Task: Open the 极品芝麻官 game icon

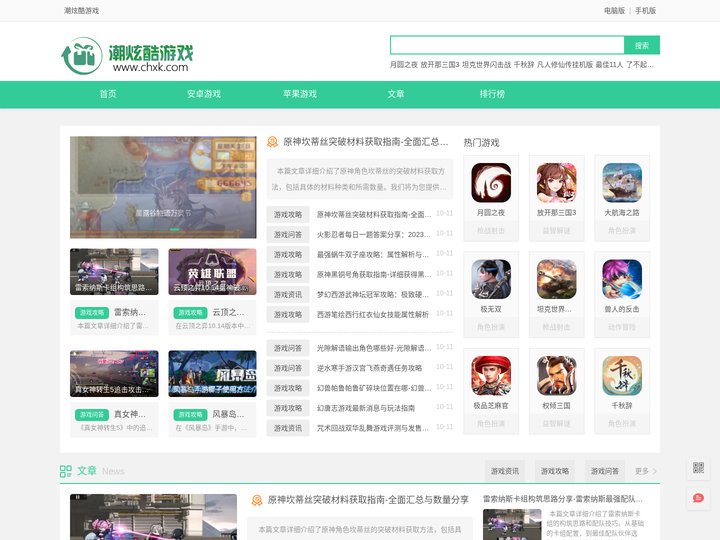Action: click(x=491, y=375)
